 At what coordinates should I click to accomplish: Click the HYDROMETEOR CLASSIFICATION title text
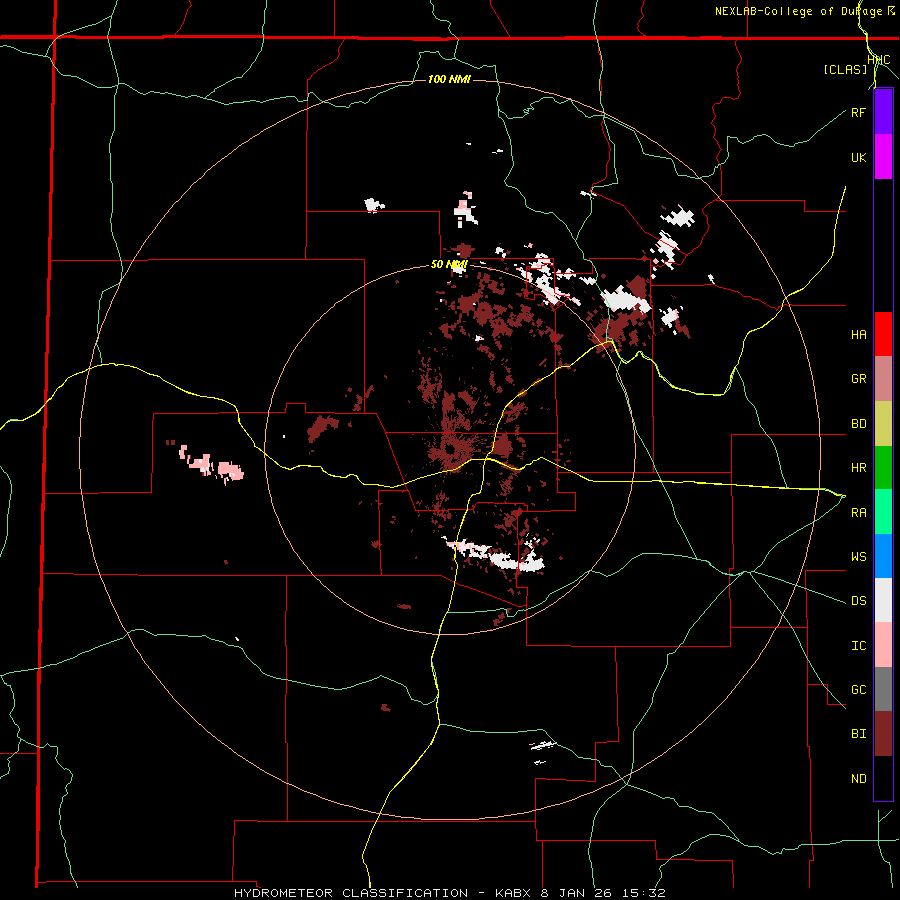[351, 893]
